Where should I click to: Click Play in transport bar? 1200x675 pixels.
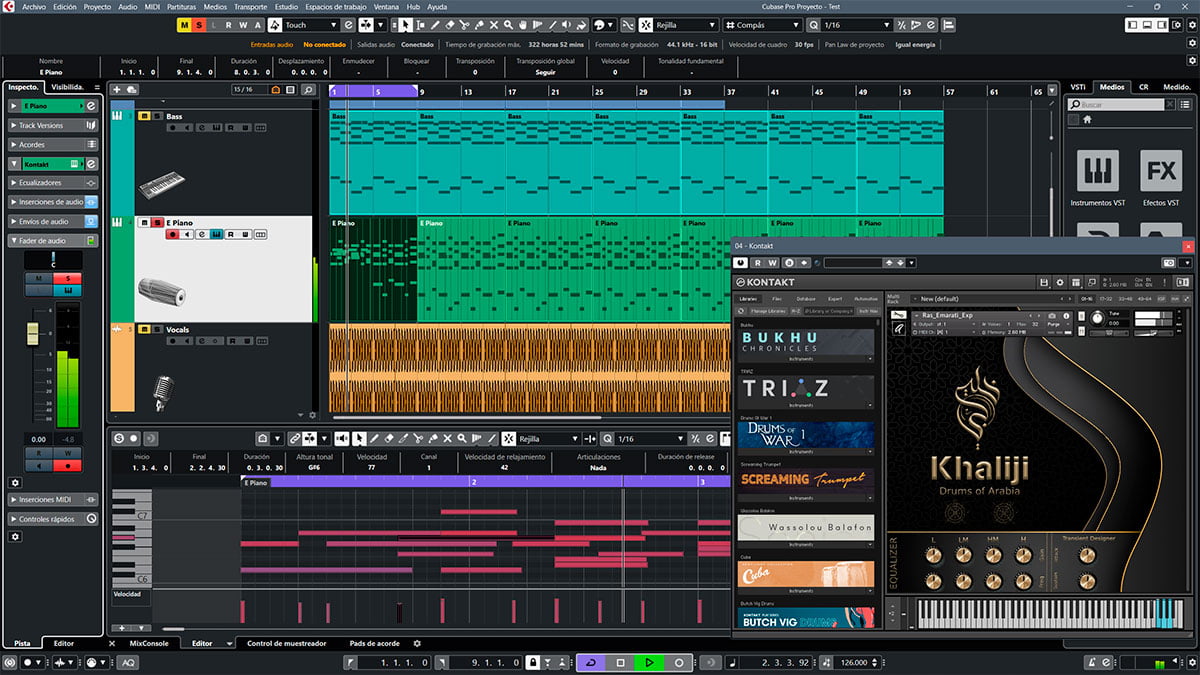pos(649,662)
